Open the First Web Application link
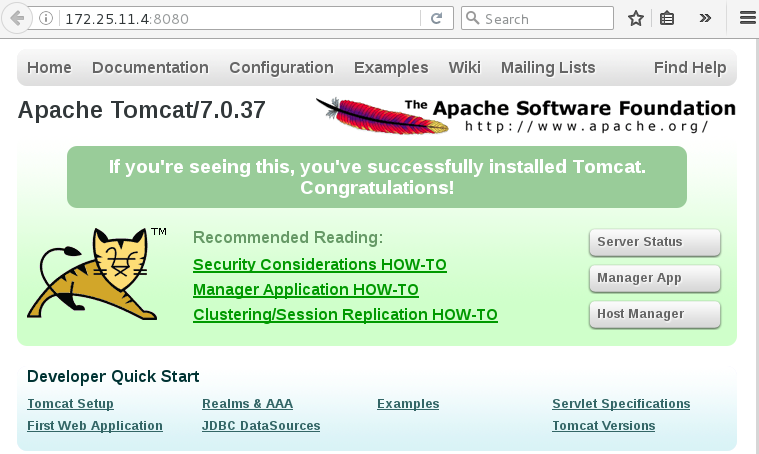The width and height of the screenshot is (759, 454). [x=95, y=425]
